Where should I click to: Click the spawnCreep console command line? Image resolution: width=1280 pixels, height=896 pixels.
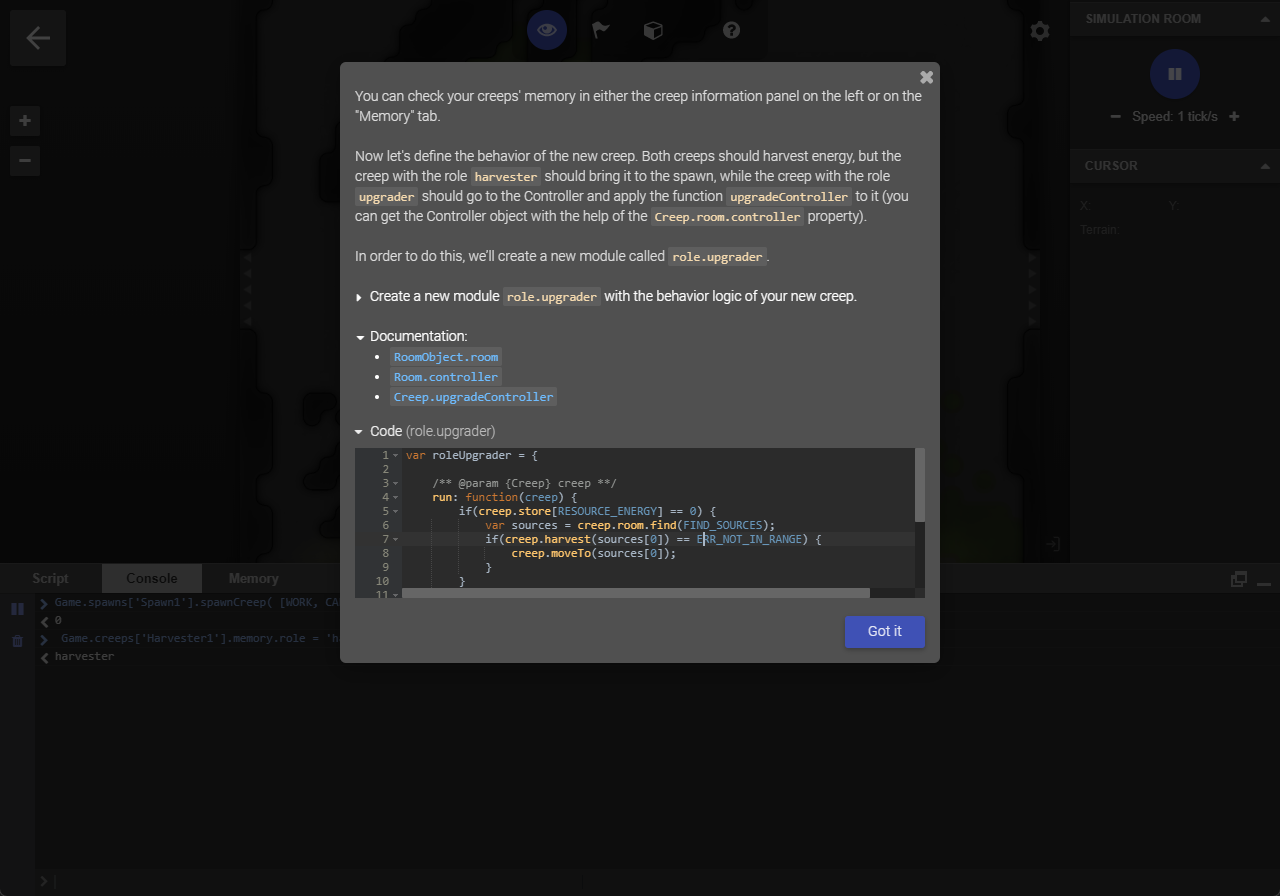tap(197, 603)
